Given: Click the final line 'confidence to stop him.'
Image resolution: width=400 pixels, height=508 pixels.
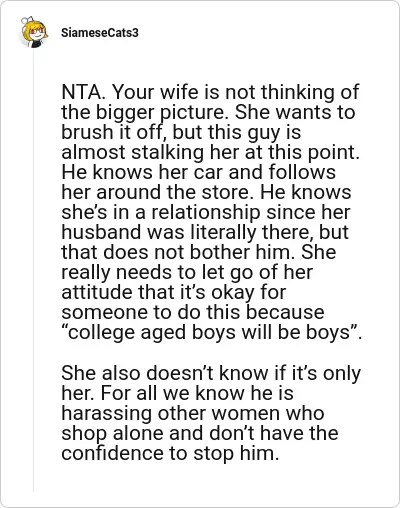Looking at the screenshot, I should 170,453.
